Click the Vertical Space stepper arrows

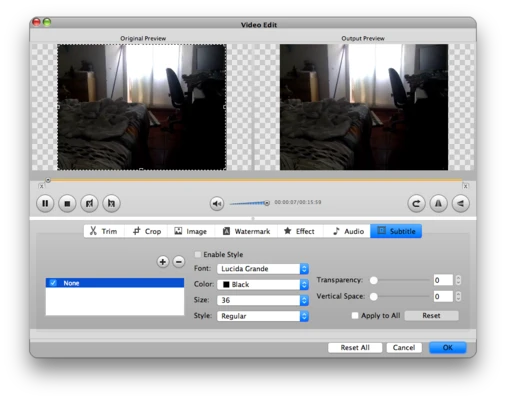[458, 296]
